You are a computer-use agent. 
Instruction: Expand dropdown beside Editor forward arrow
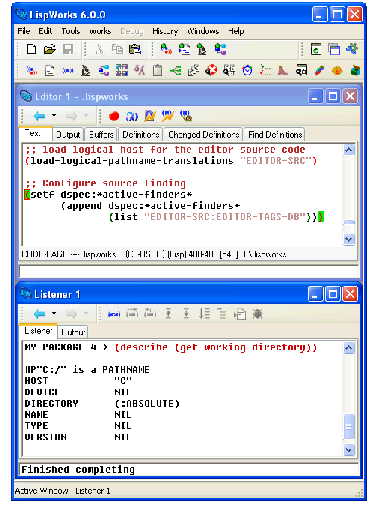tap(86, 116)
